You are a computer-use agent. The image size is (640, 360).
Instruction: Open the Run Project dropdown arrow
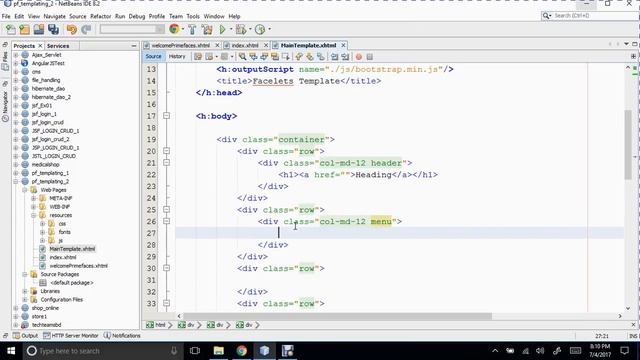click(x=231, y=29)
